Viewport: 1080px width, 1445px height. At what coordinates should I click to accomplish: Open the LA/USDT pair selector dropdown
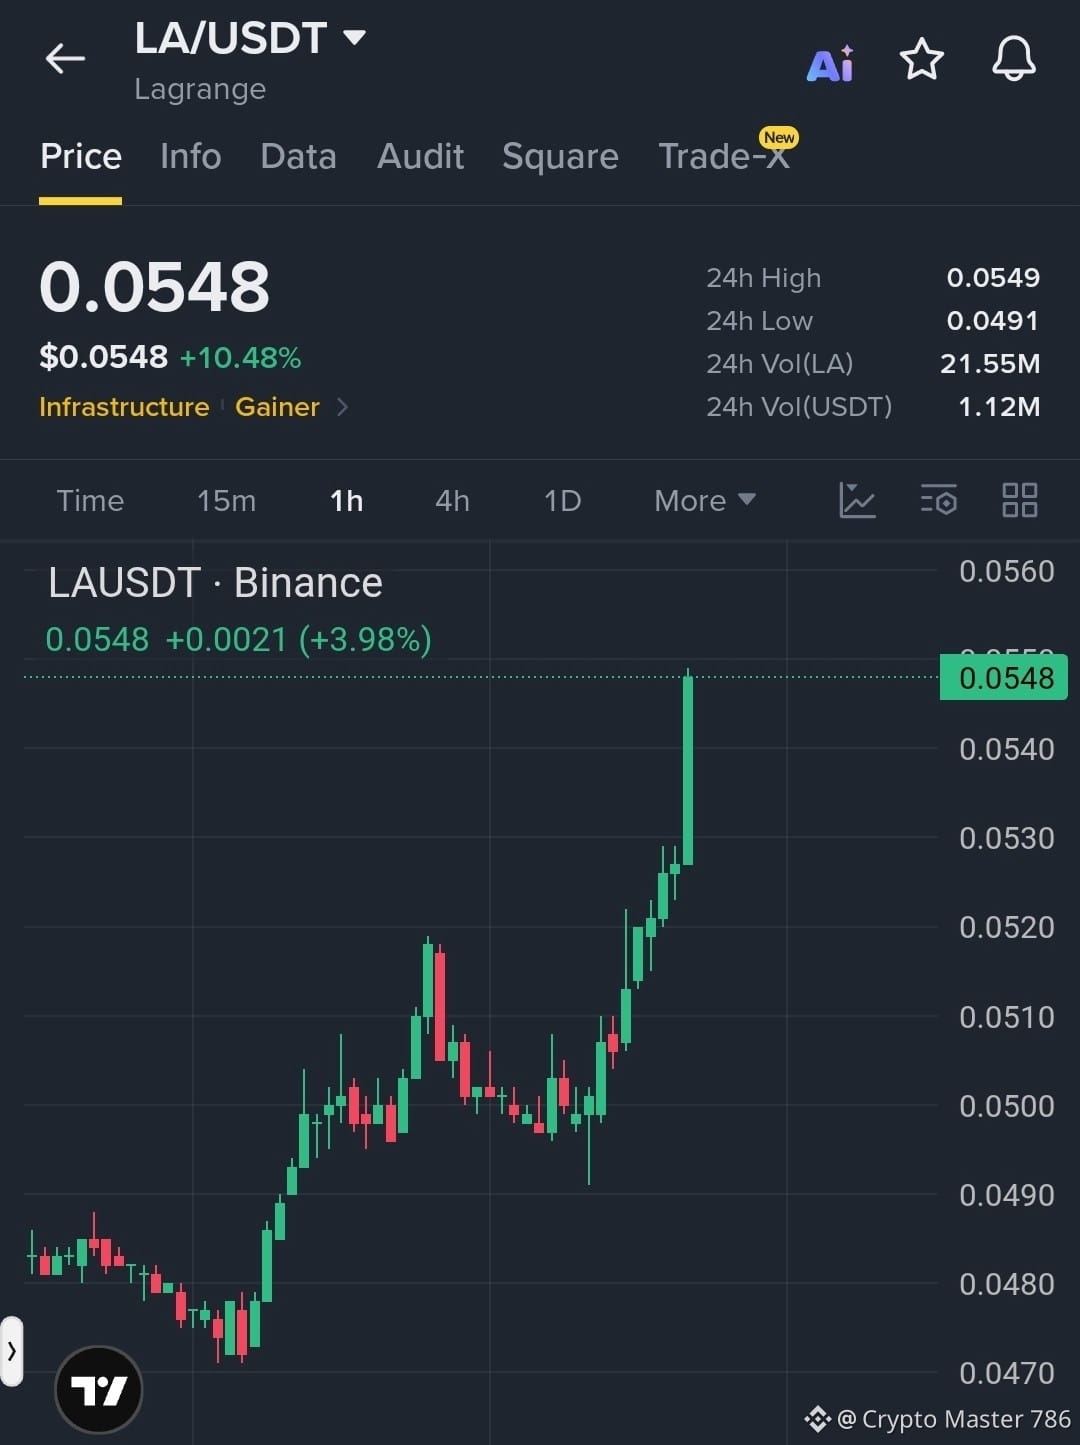250,38
